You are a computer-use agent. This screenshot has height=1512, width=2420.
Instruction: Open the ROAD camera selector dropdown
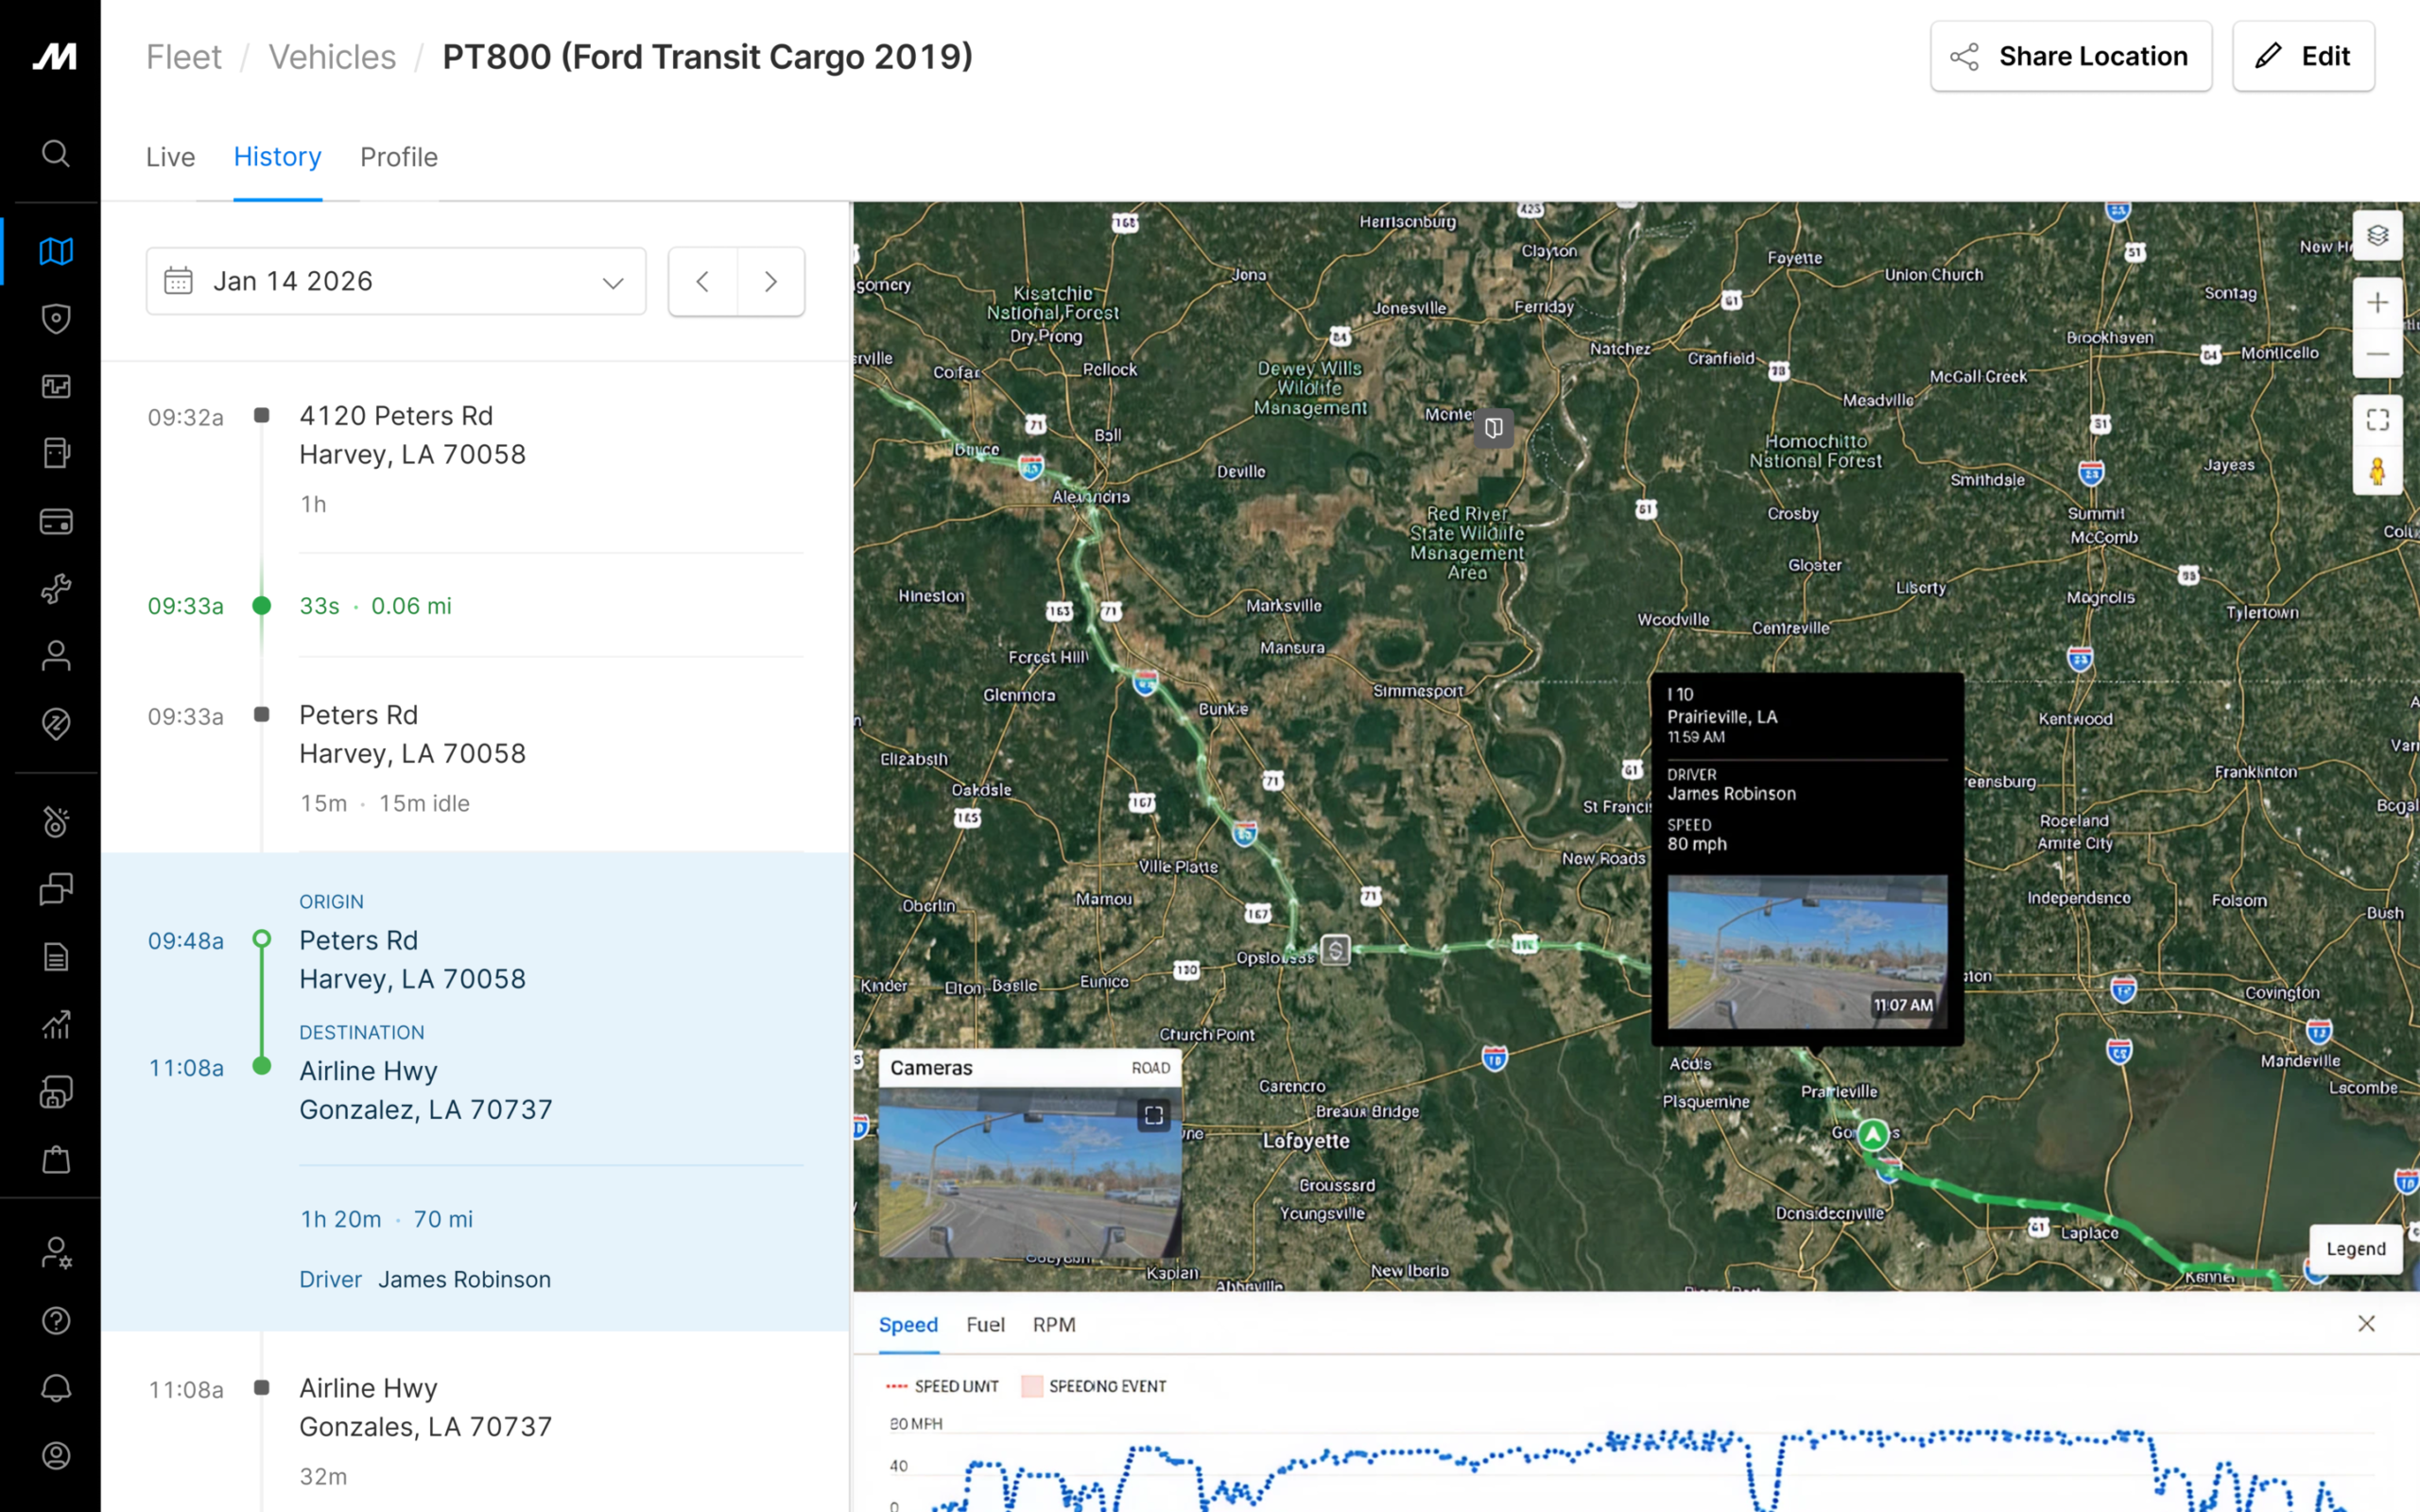pyautogui.click(x=1152, y=1067)
